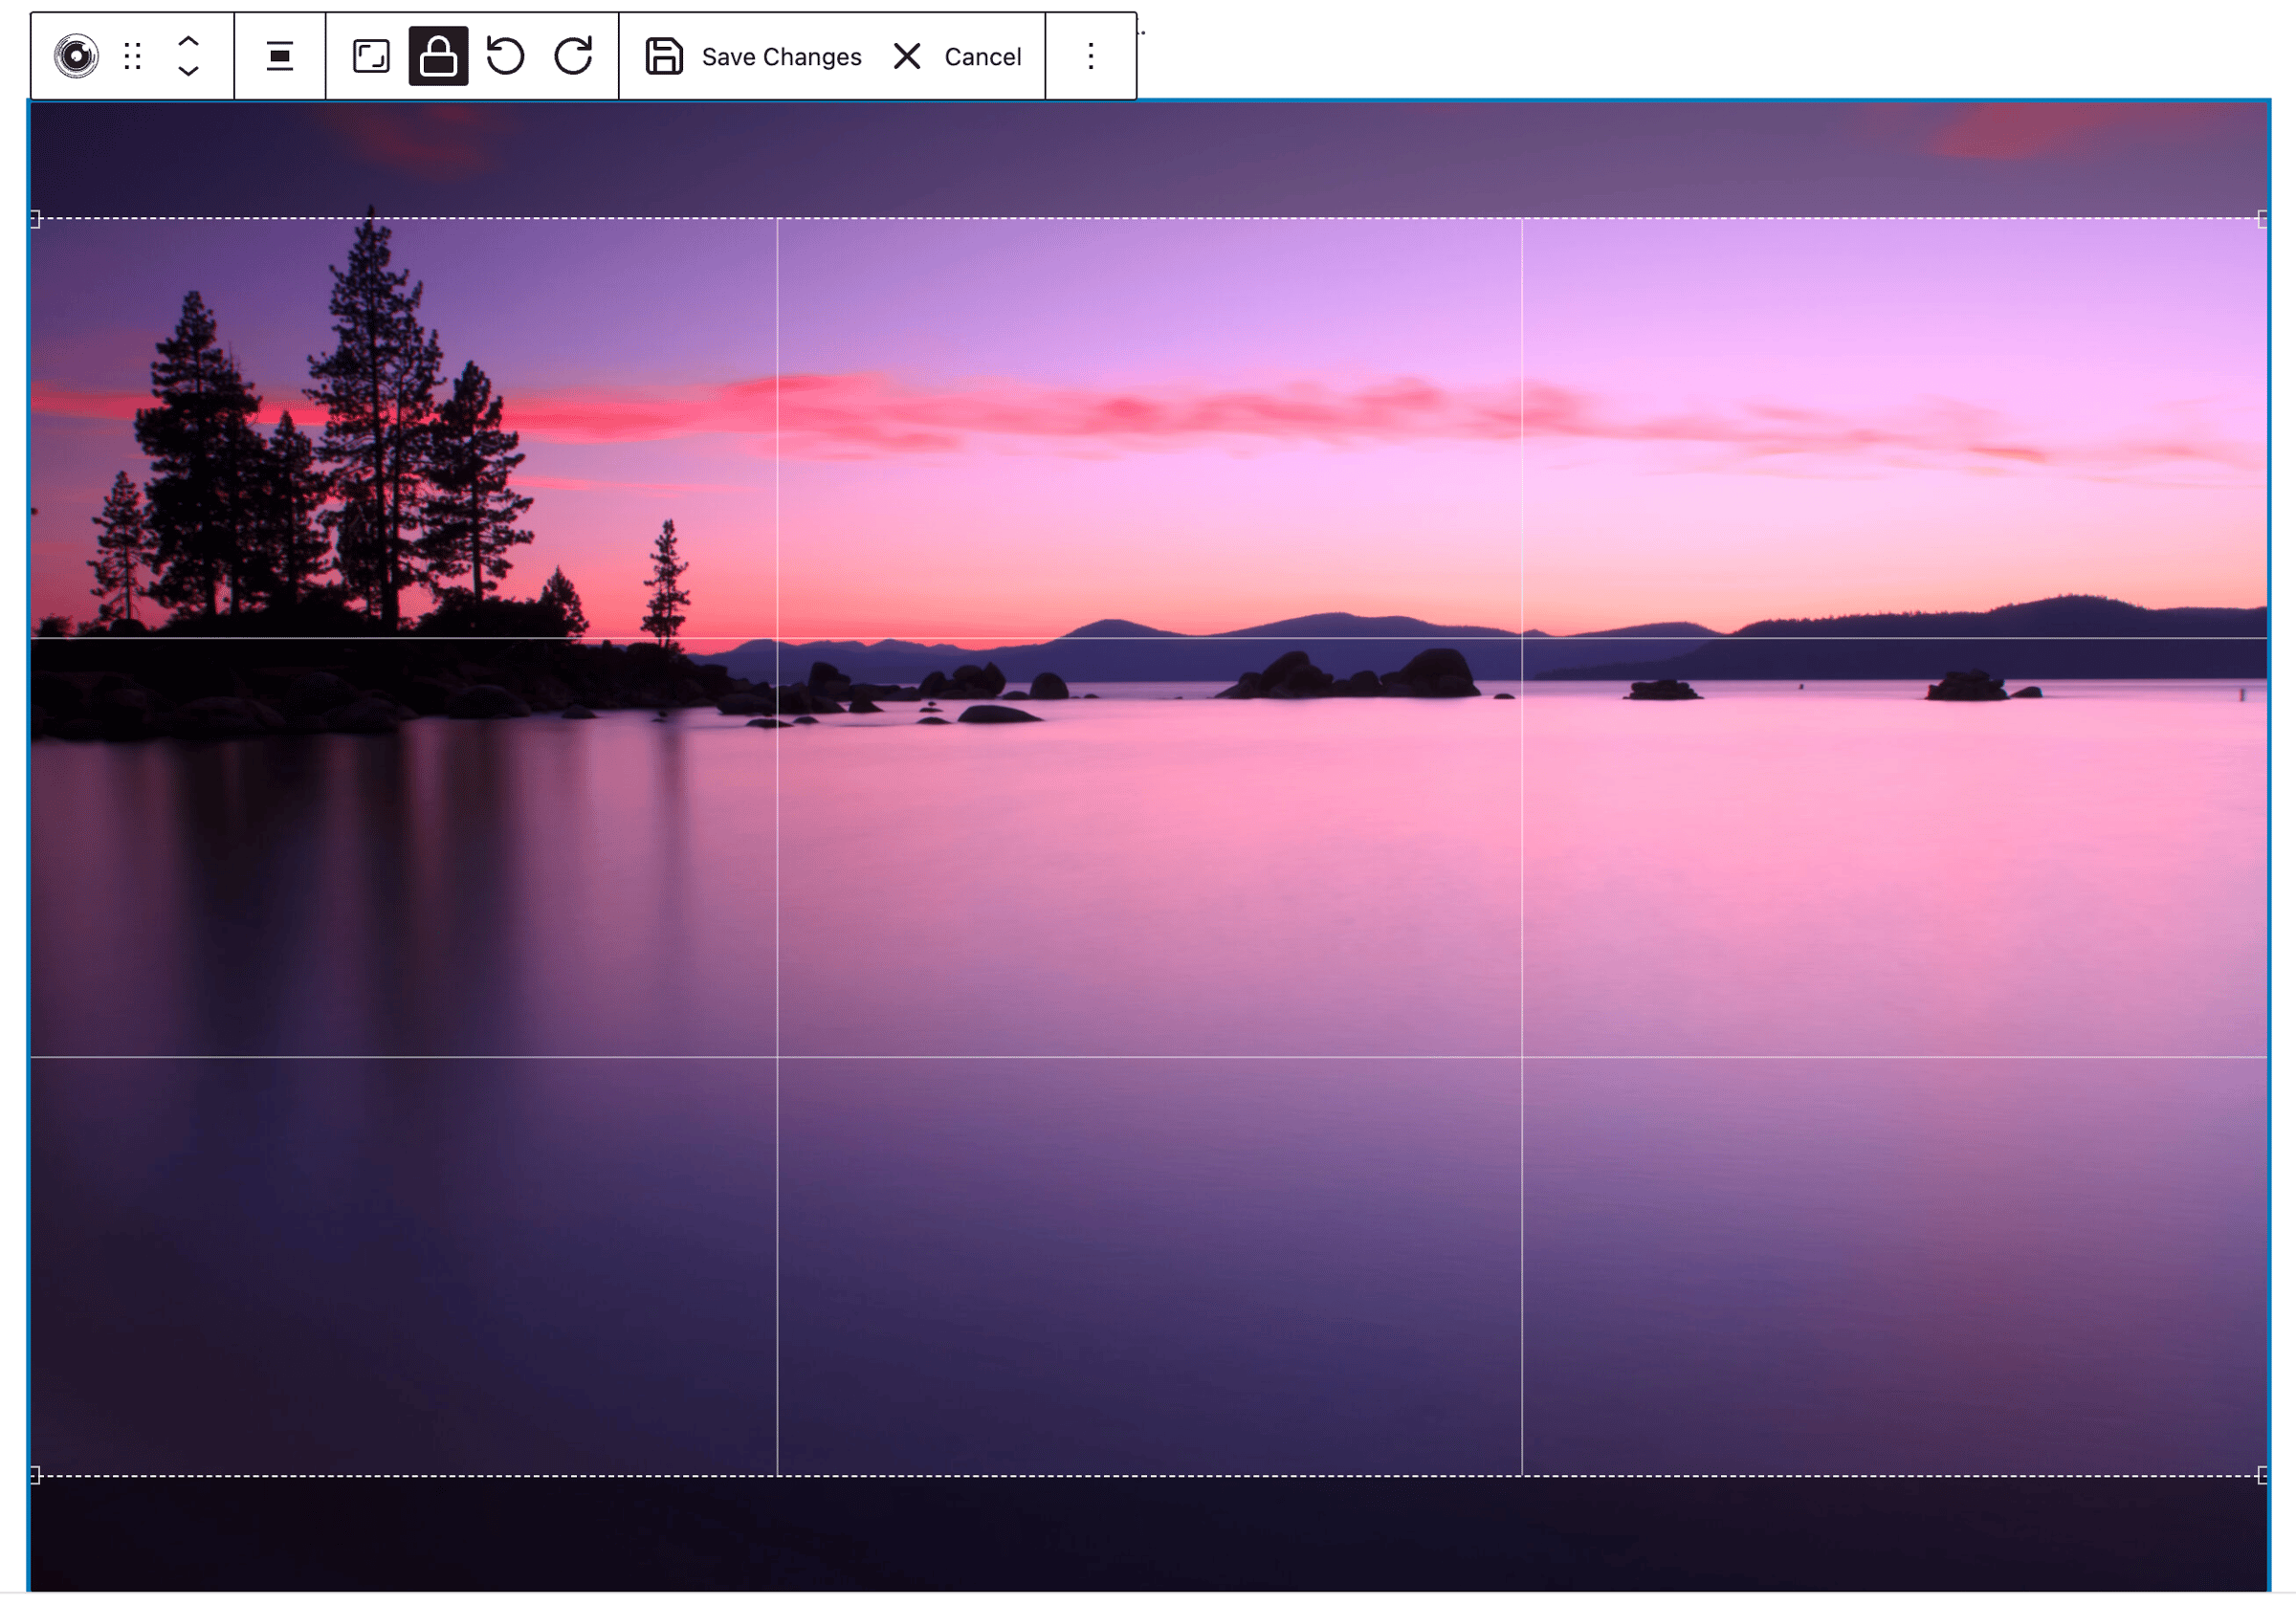
Task: Rotate the image clockwise
Action: click(573, 56)
